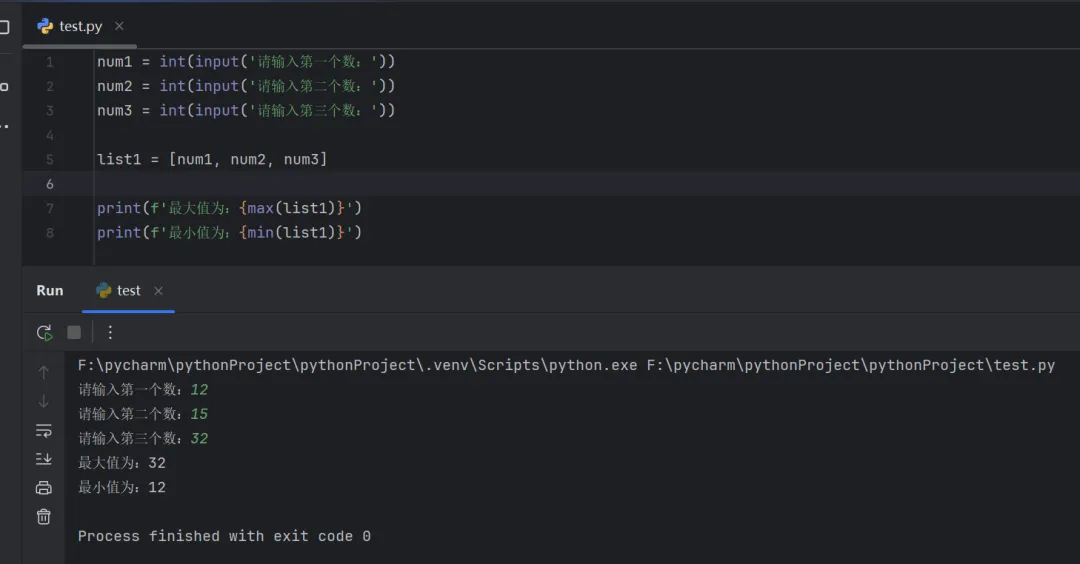Place cursor on empty line 6
Viewport: 1080px width, 564px height.
coord(400,184)
